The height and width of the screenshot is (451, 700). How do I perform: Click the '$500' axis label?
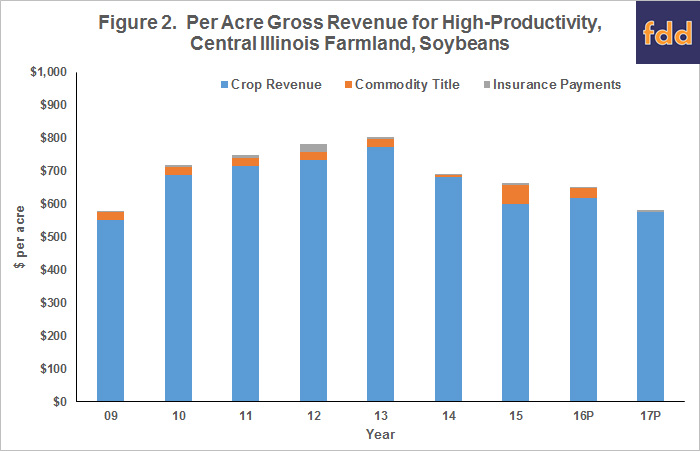click(x=53, y=237)
